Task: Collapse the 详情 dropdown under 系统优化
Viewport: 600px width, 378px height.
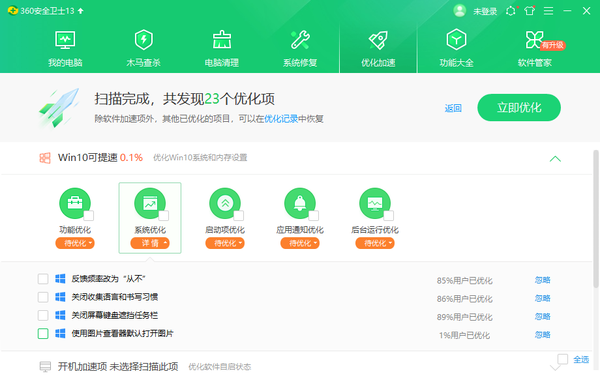Action: [150, 243]
